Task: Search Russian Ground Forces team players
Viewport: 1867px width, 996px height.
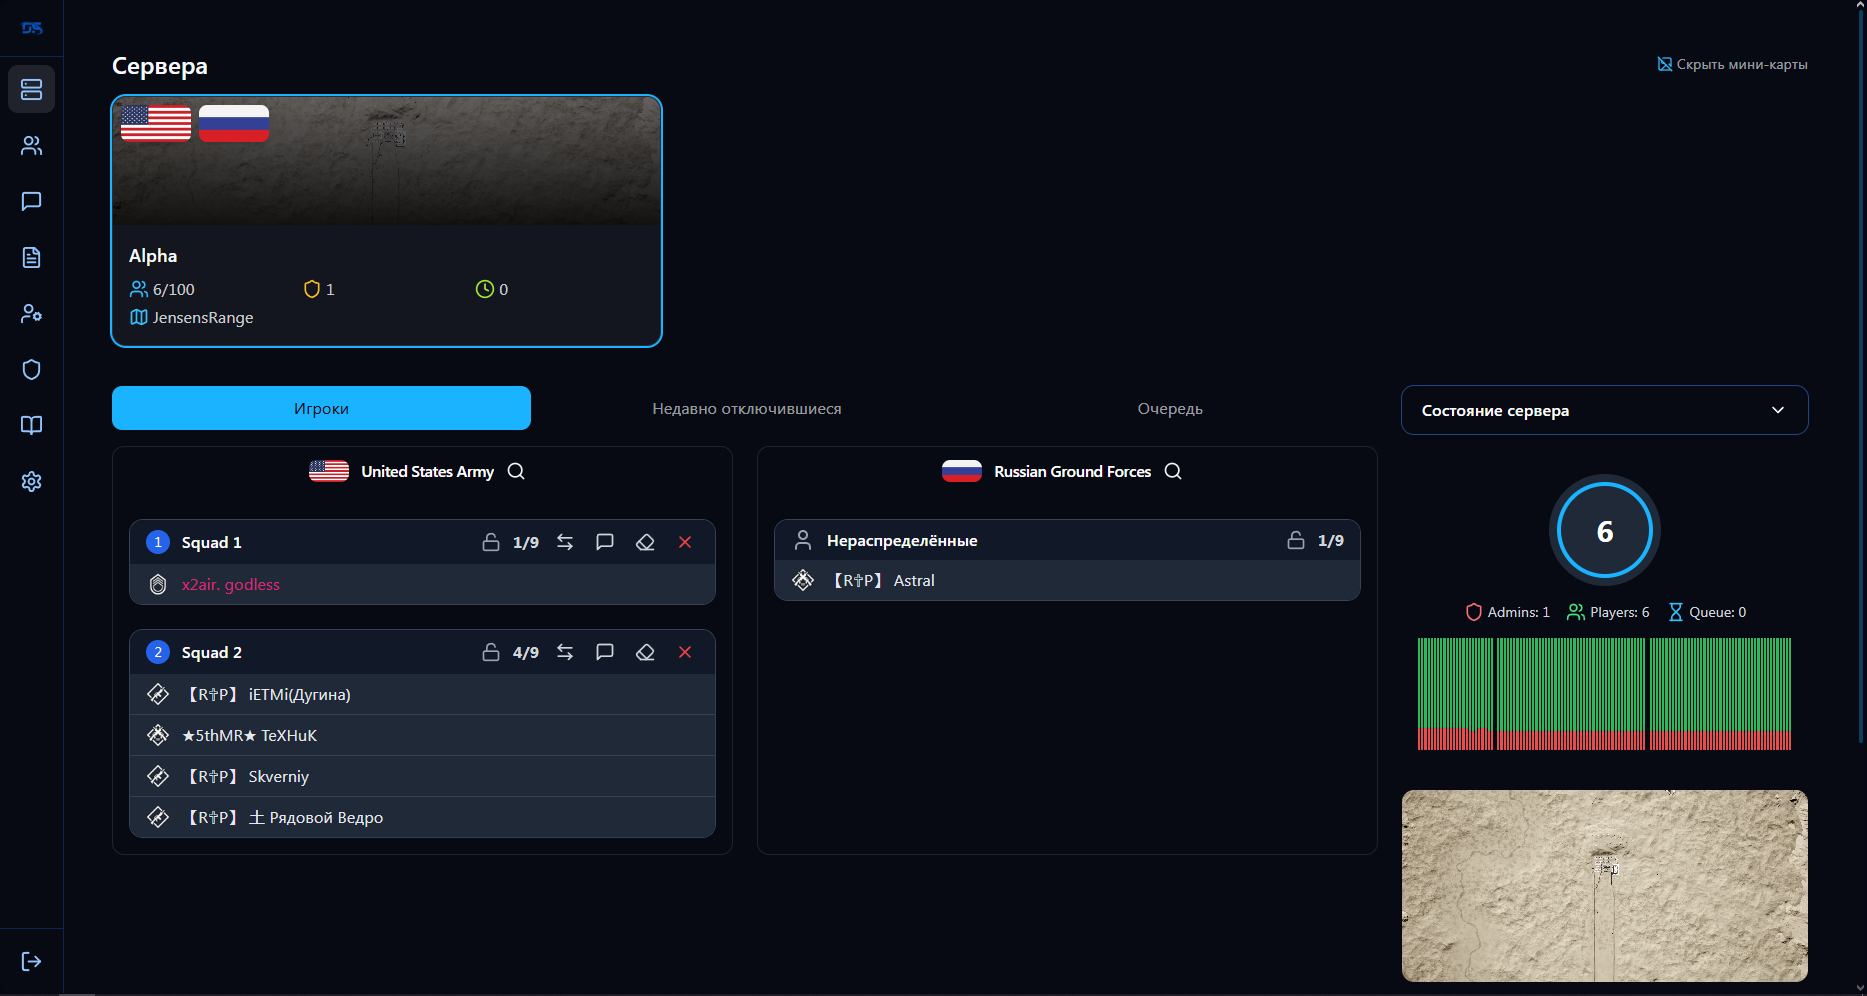Action: [x=1173, y=471]
